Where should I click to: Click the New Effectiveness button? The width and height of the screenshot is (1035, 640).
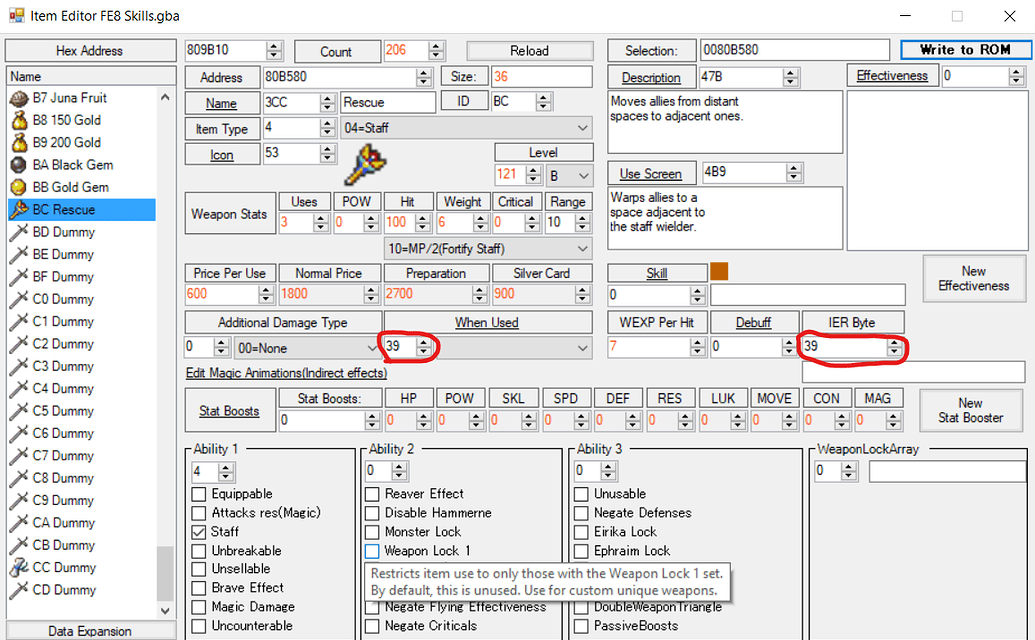(x=974, y=278)
